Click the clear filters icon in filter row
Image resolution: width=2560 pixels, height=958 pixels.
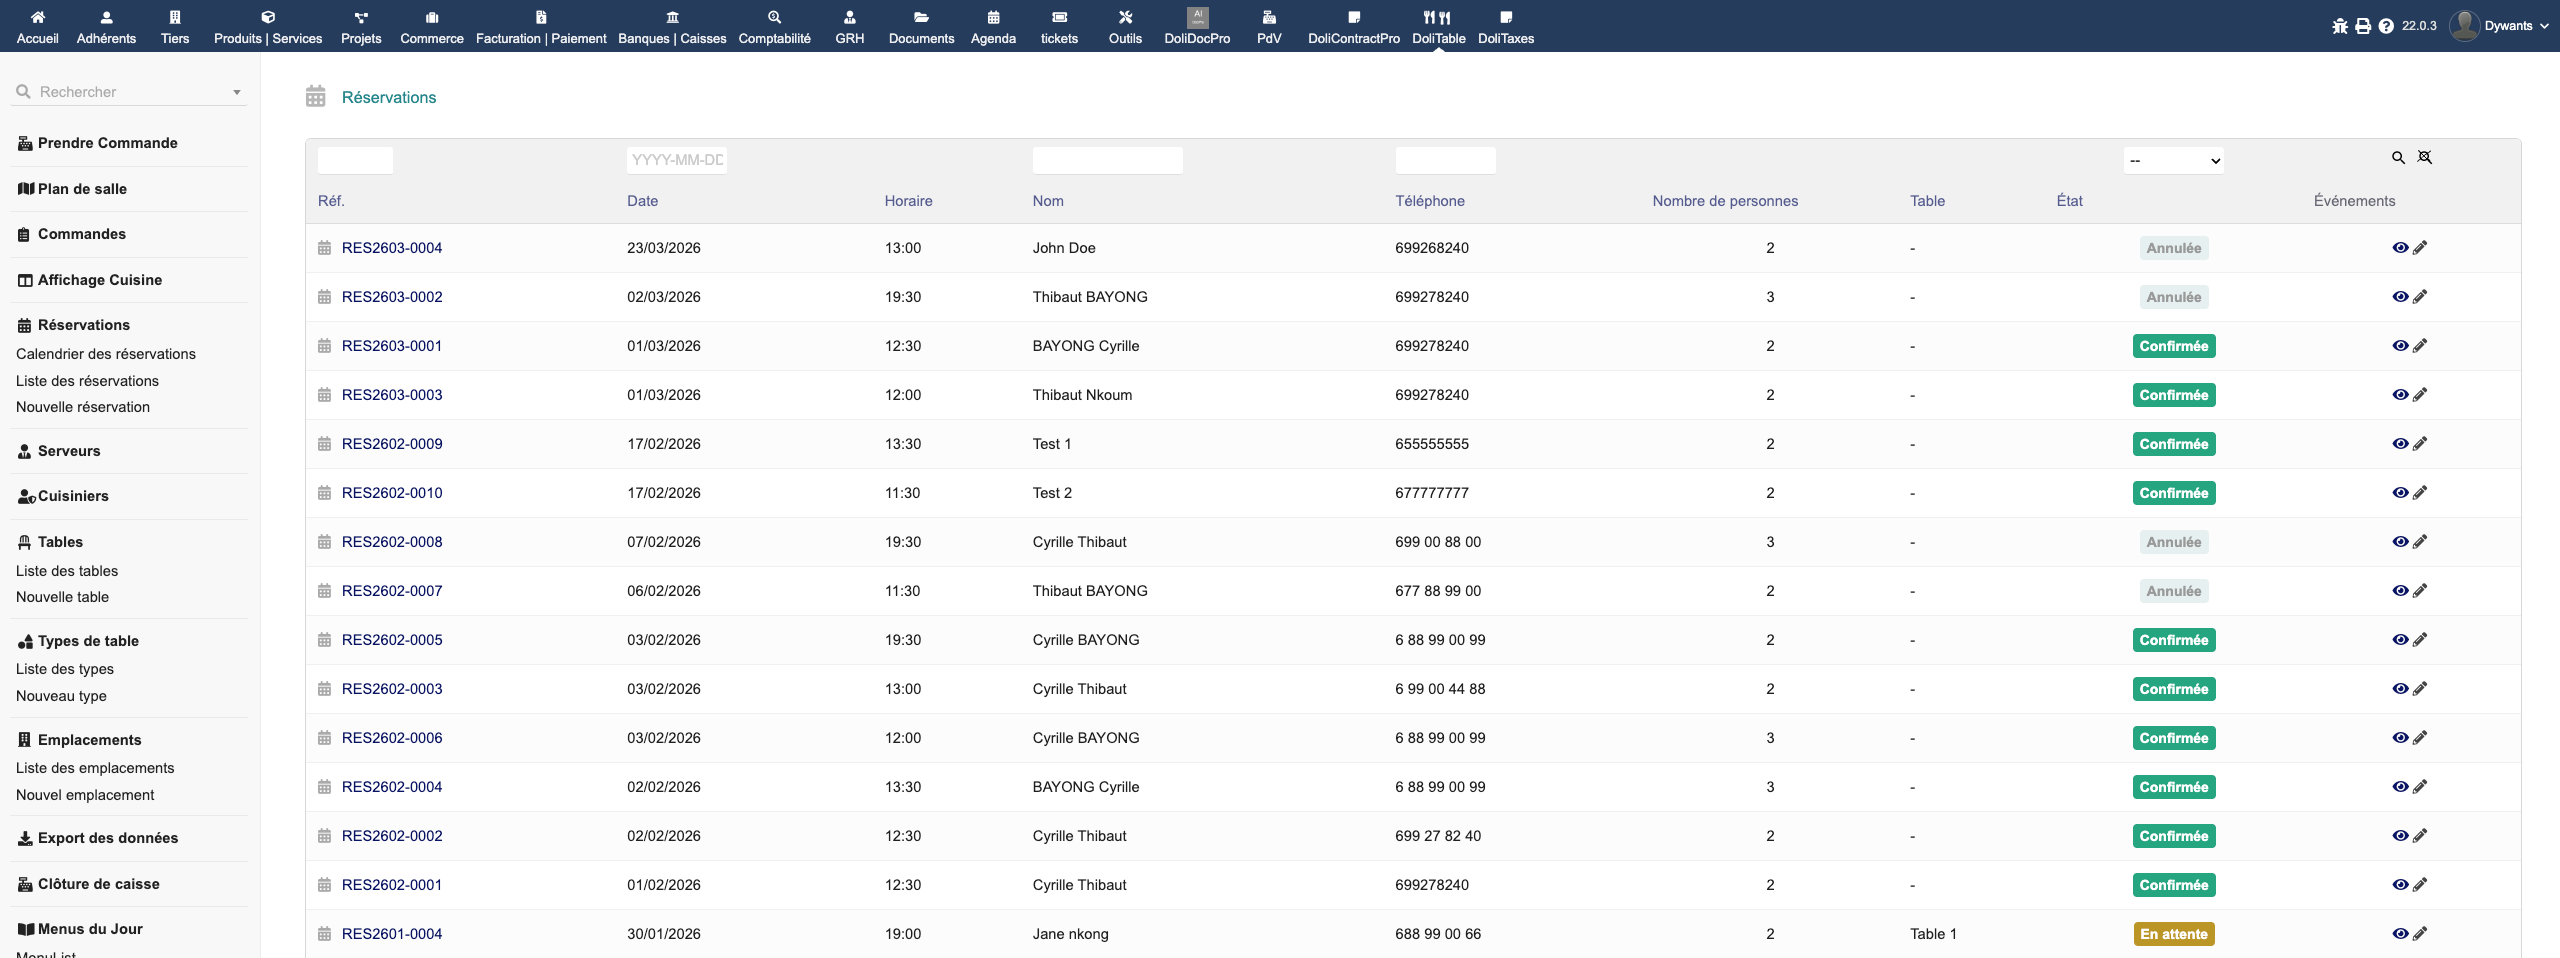click(2424, 158)
